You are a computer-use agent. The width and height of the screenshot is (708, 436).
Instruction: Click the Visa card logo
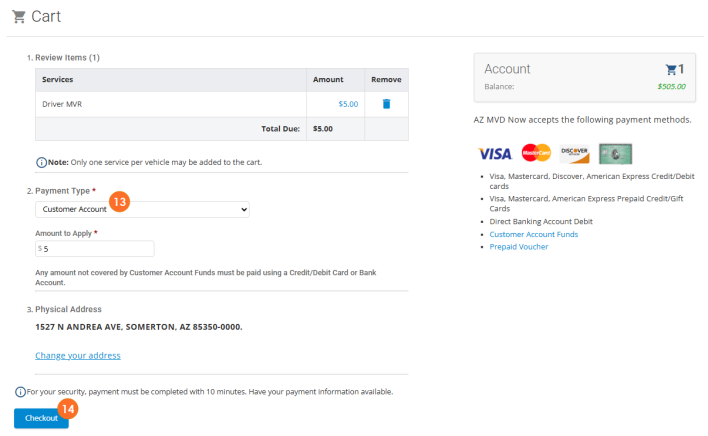[x=495, y=154]
